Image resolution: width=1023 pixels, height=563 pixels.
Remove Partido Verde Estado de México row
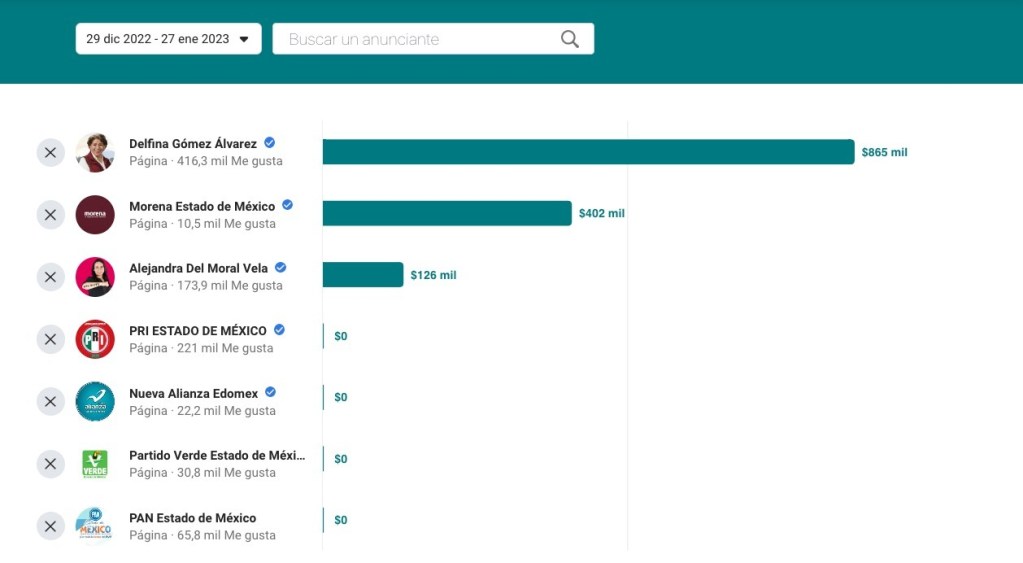(51, 464)
